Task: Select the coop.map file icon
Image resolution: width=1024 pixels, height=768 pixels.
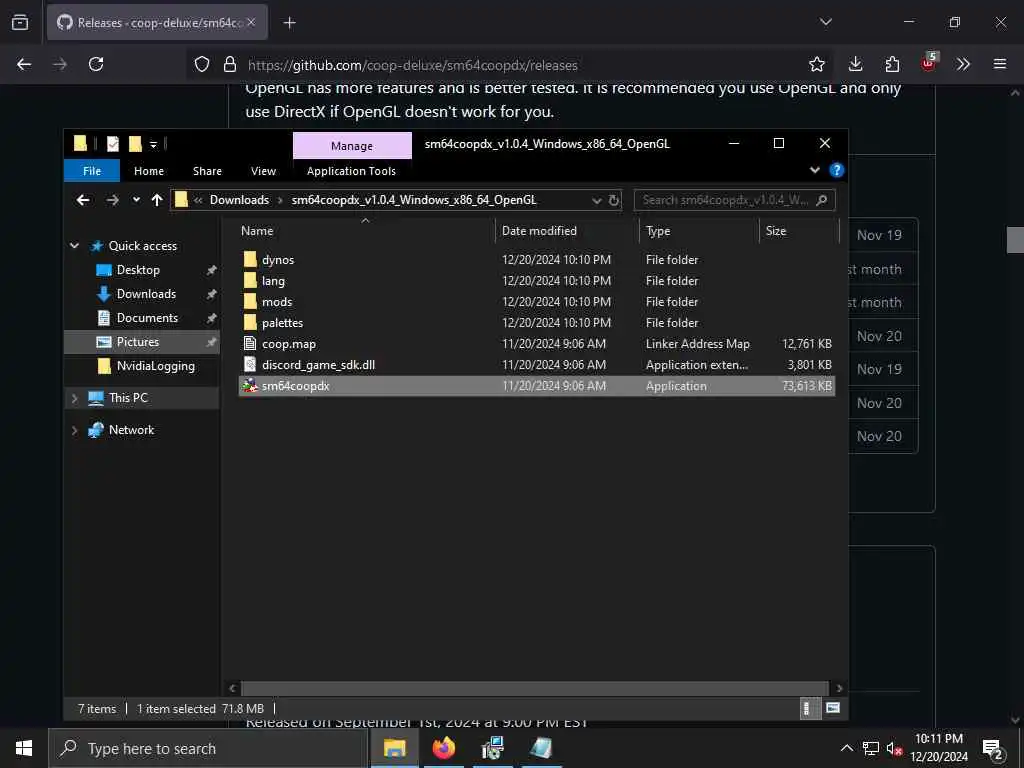Action: (249, 344)
